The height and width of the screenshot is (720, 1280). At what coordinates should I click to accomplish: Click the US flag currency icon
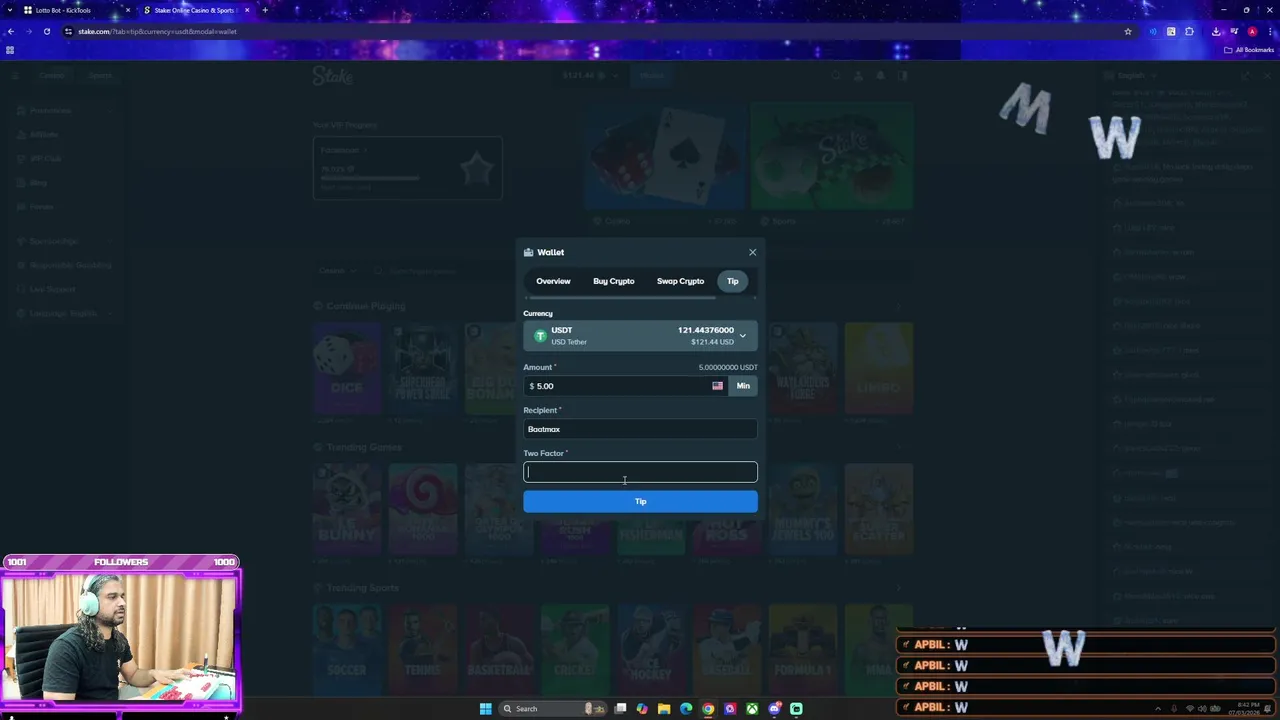pyautogui.click(x=717, y=386)
